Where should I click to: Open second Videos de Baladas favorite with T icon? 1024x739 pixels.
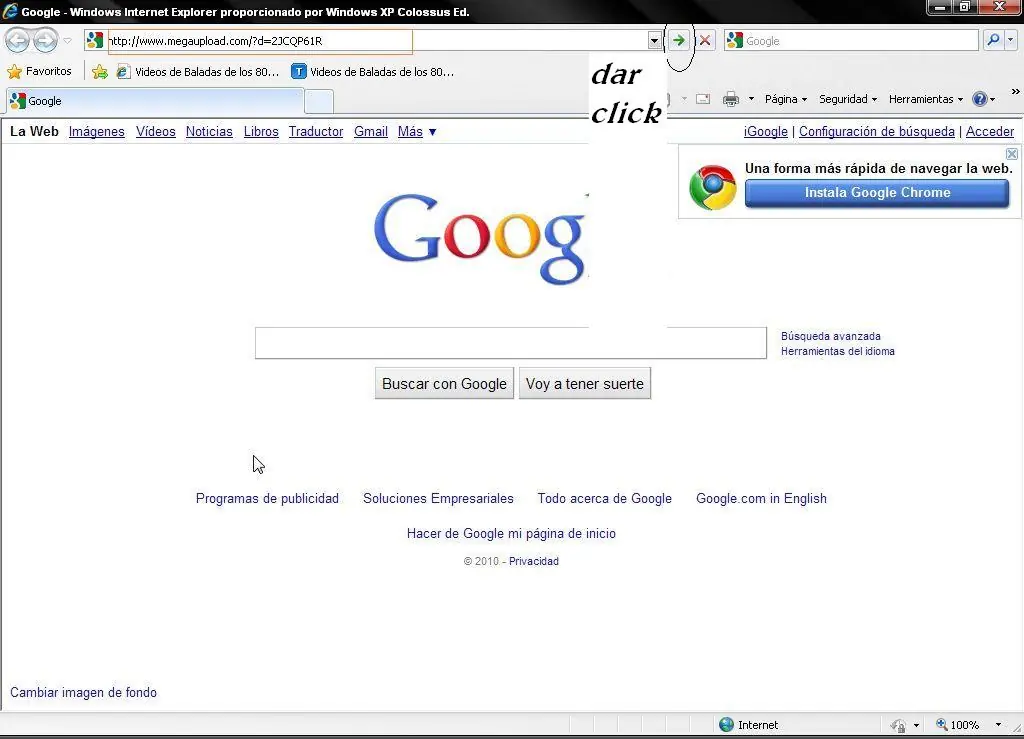point(373,72)
